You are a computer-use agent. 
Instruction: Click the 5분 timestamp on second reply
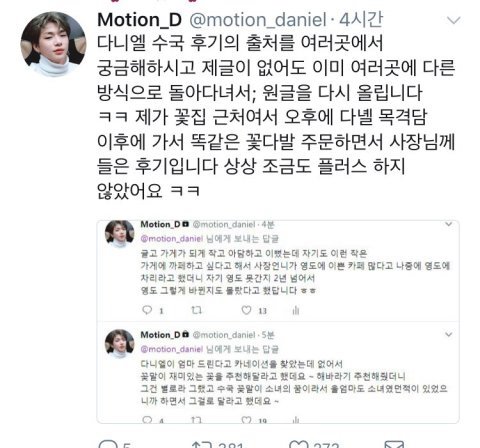click(268, 335)
